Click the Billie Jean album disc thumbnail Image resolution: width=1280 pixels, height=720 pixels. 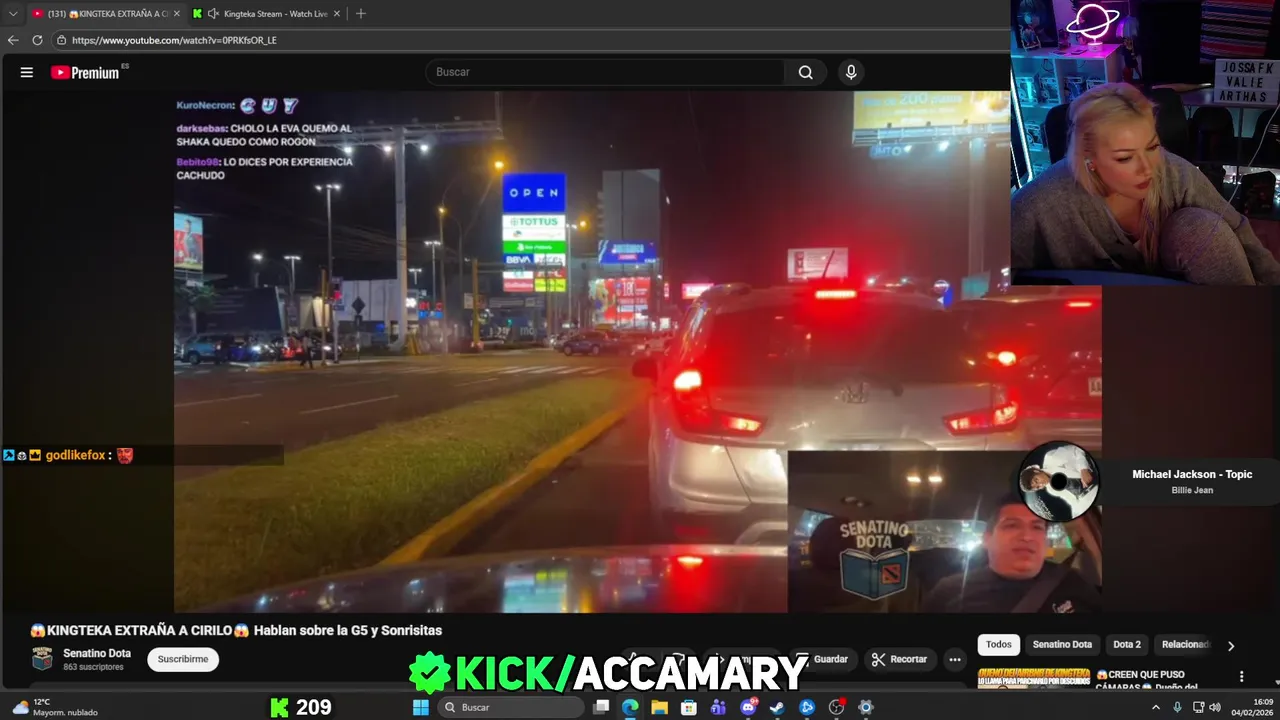(x=1059, y=482)
